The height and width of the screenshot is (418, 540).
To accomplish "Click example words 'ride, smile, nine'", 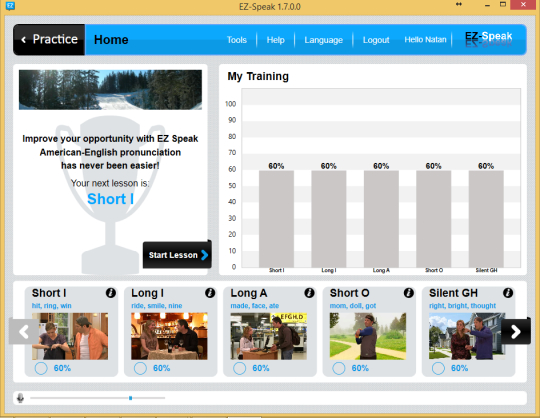I will click(x=157, y=305).
